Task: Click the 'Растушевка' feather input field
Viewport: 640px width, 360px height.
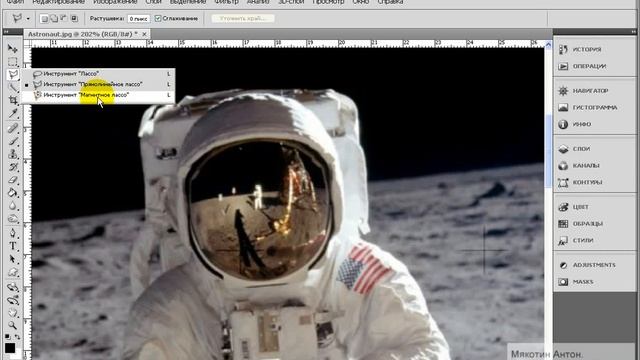Action: point(138,19)
